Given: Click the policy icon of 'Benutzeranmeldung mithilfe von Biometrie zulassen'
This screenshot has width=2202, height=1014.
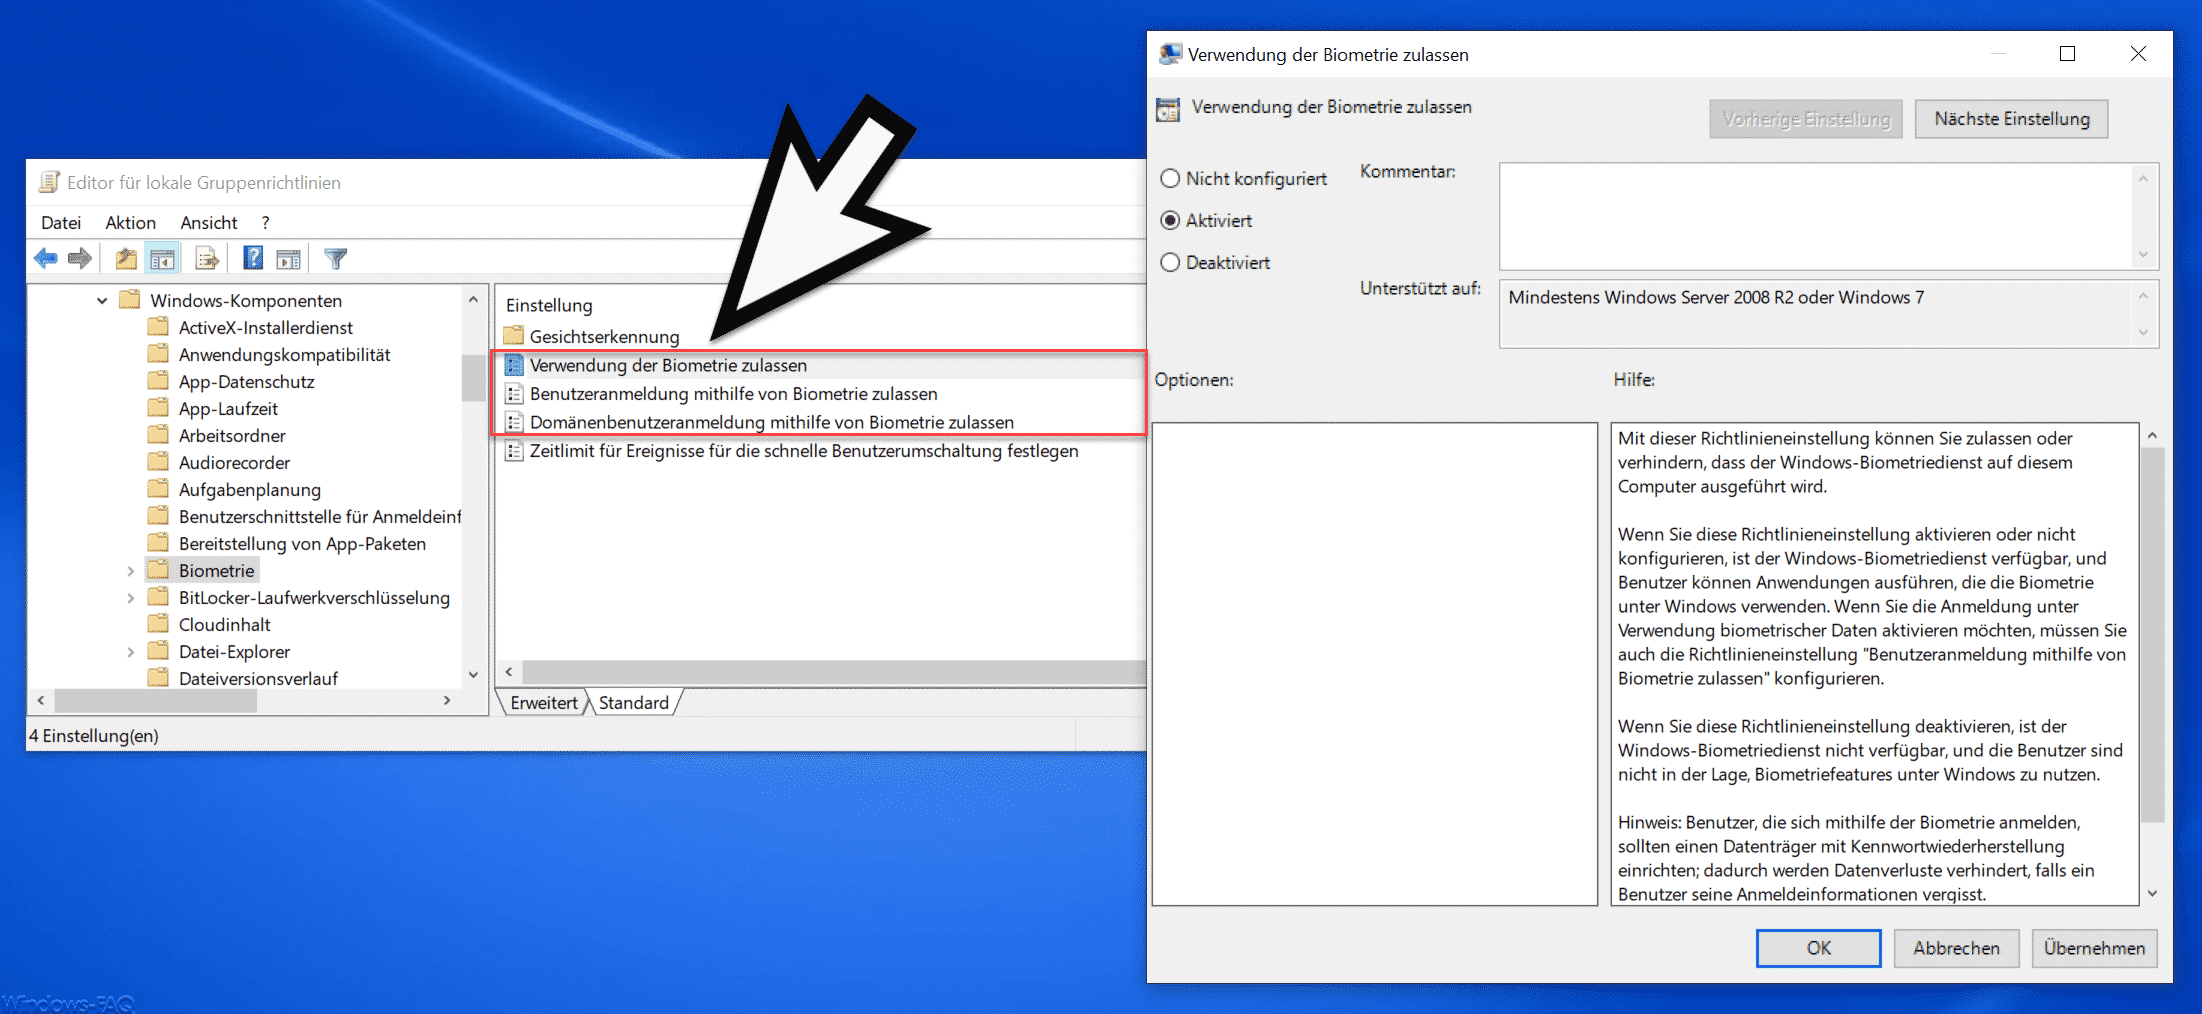Looking at the screenshot, I should pyautogui.click(x=514, y=394).
